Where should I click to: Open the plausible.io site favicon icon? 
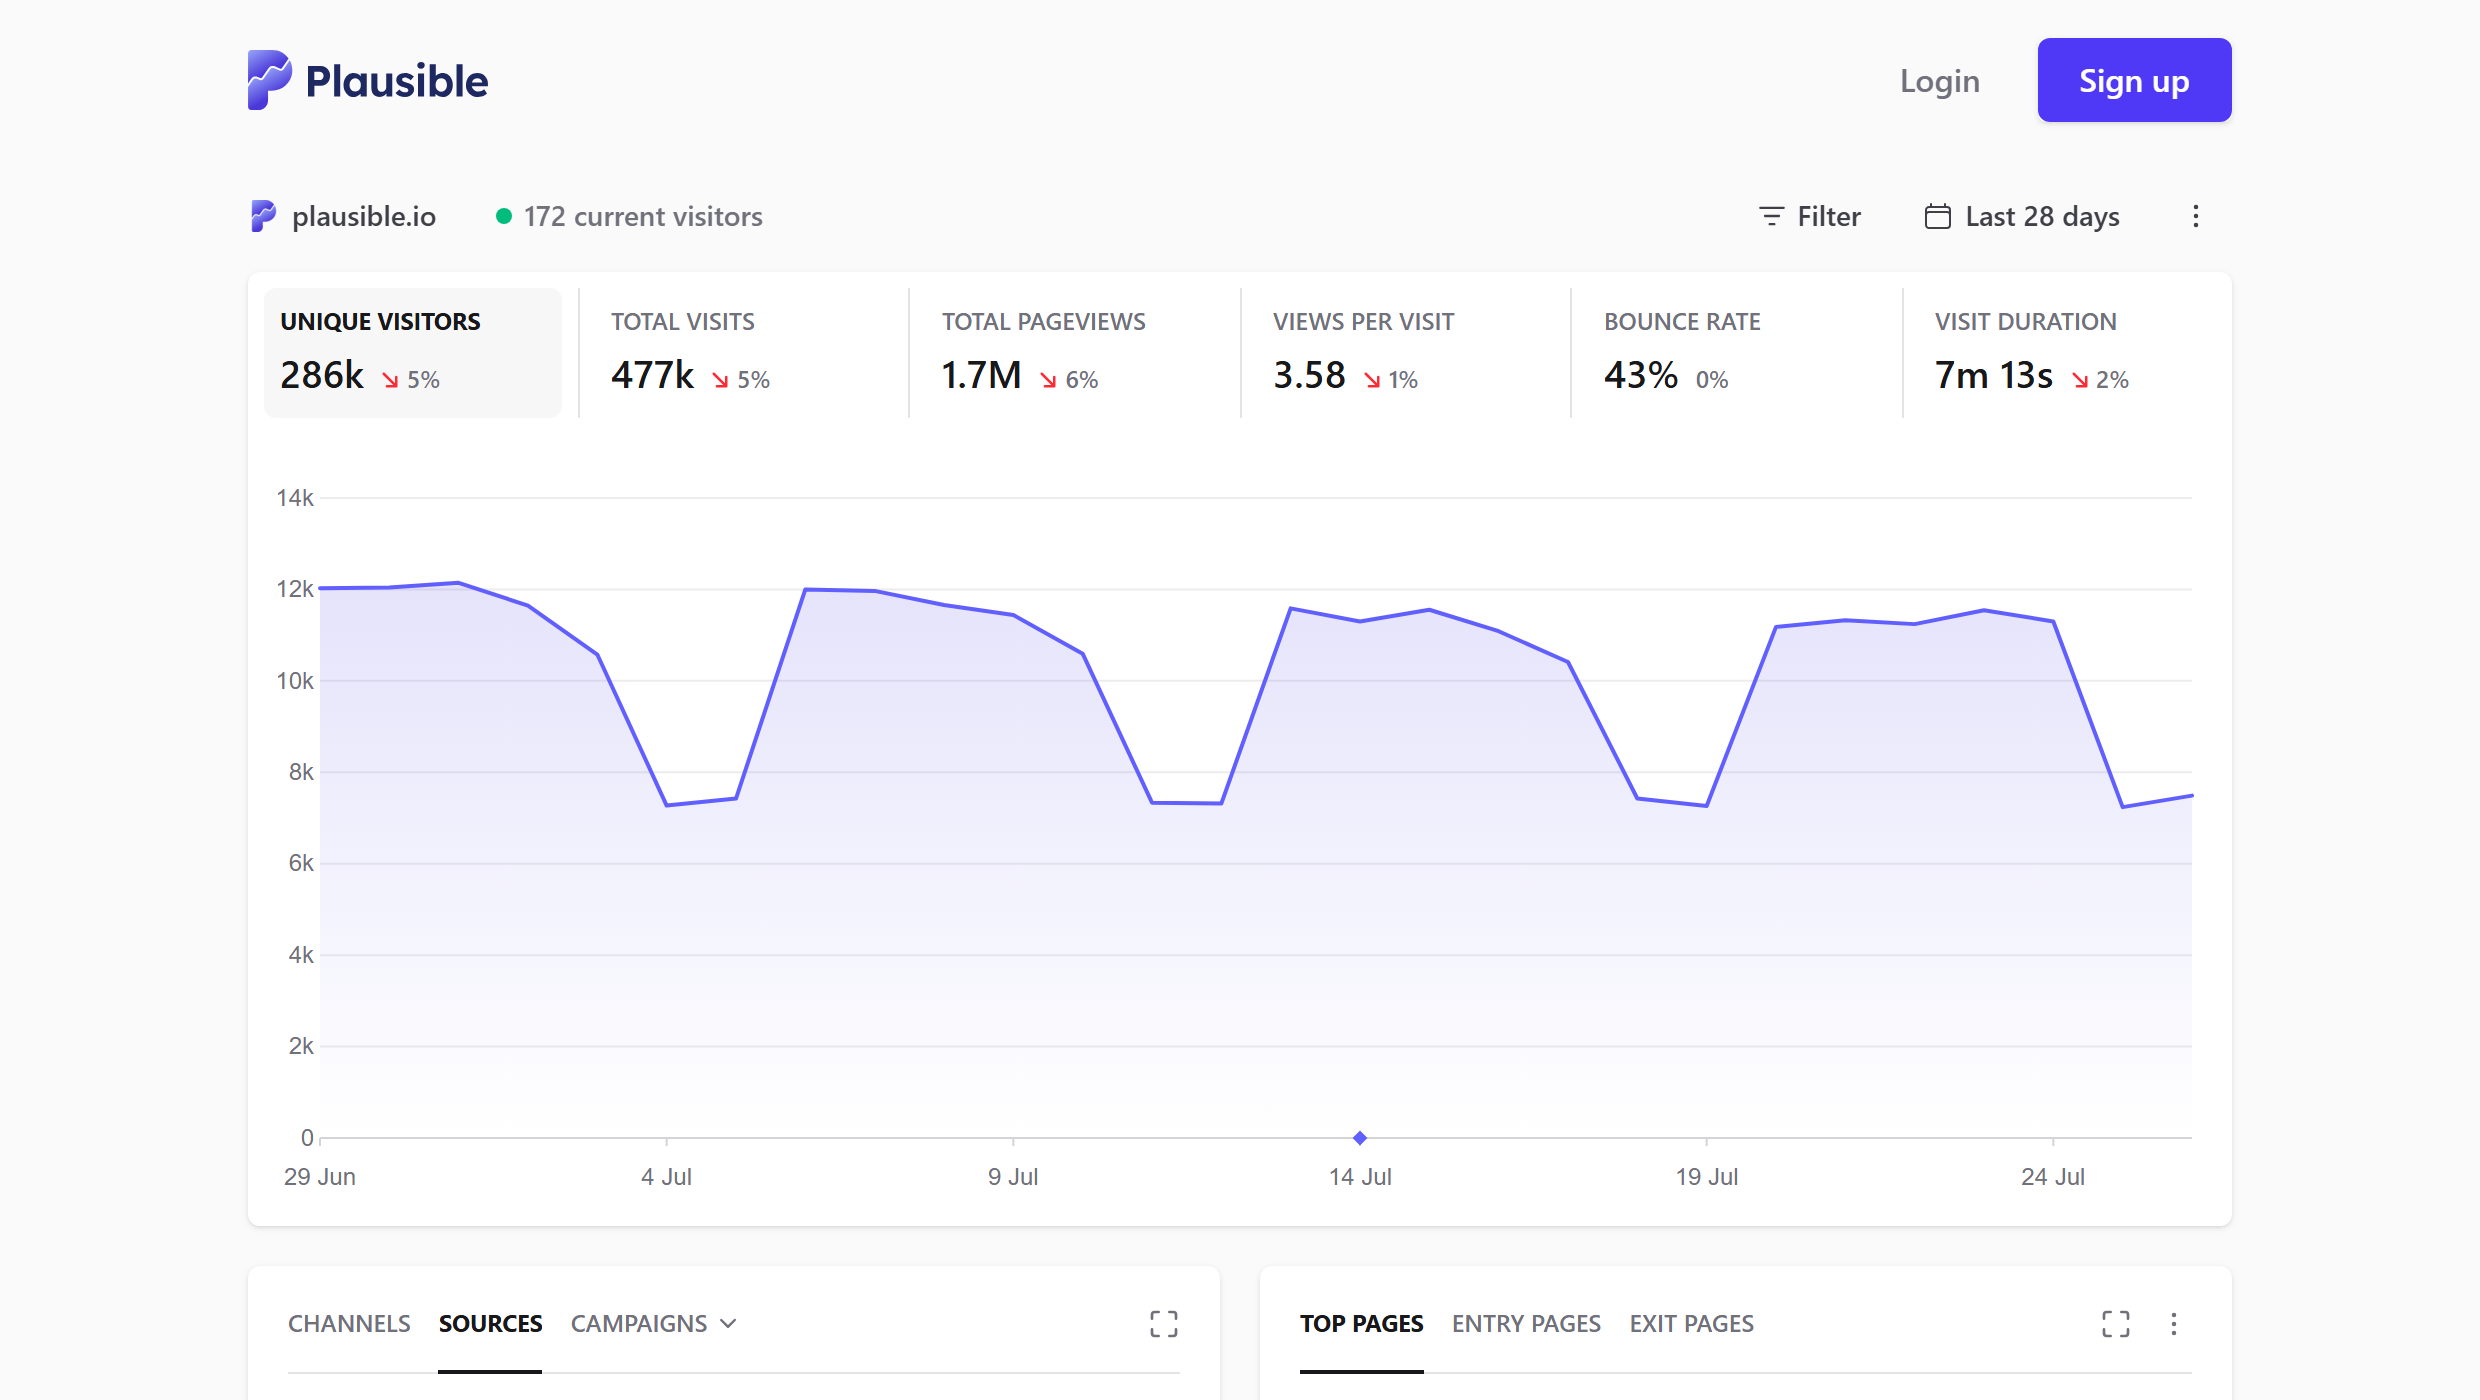(x=262, y=216)
